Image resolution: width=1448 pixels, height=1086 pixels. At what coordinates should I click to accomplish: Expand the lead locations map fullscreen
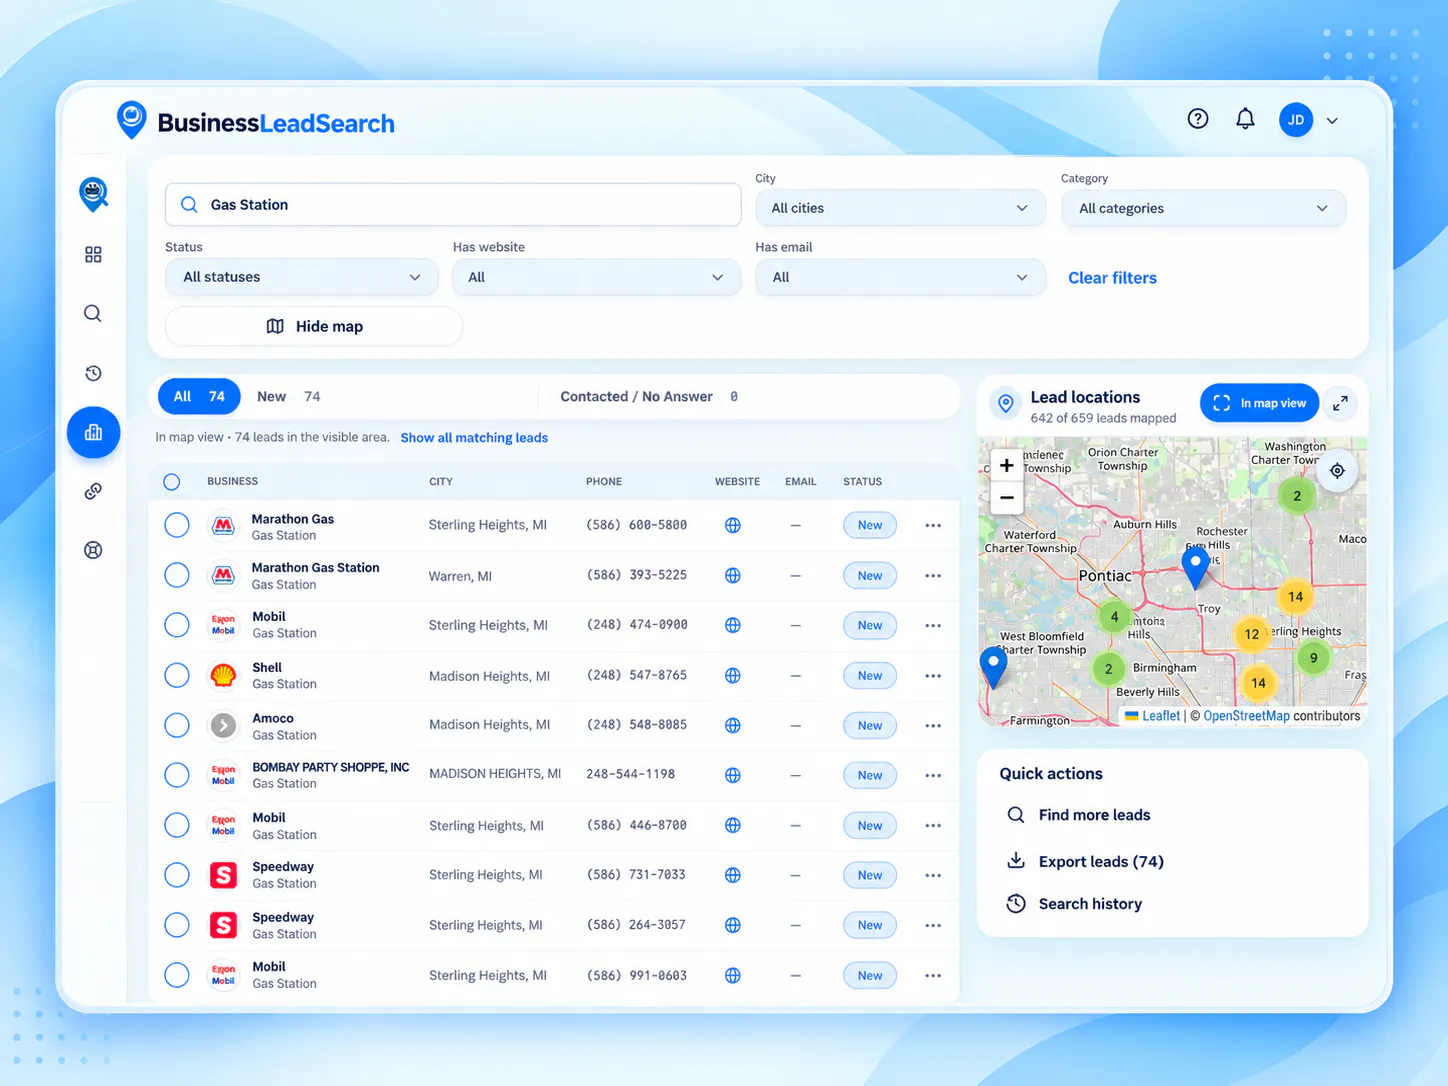[1340, 403]
